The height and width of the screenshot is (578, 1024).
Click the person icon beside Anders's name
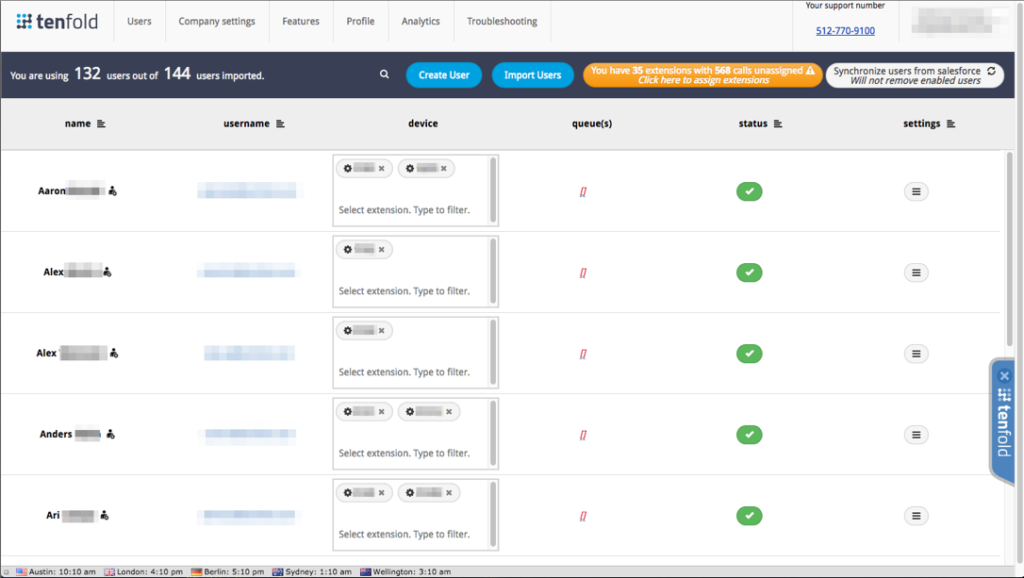(x=110, y=434)
